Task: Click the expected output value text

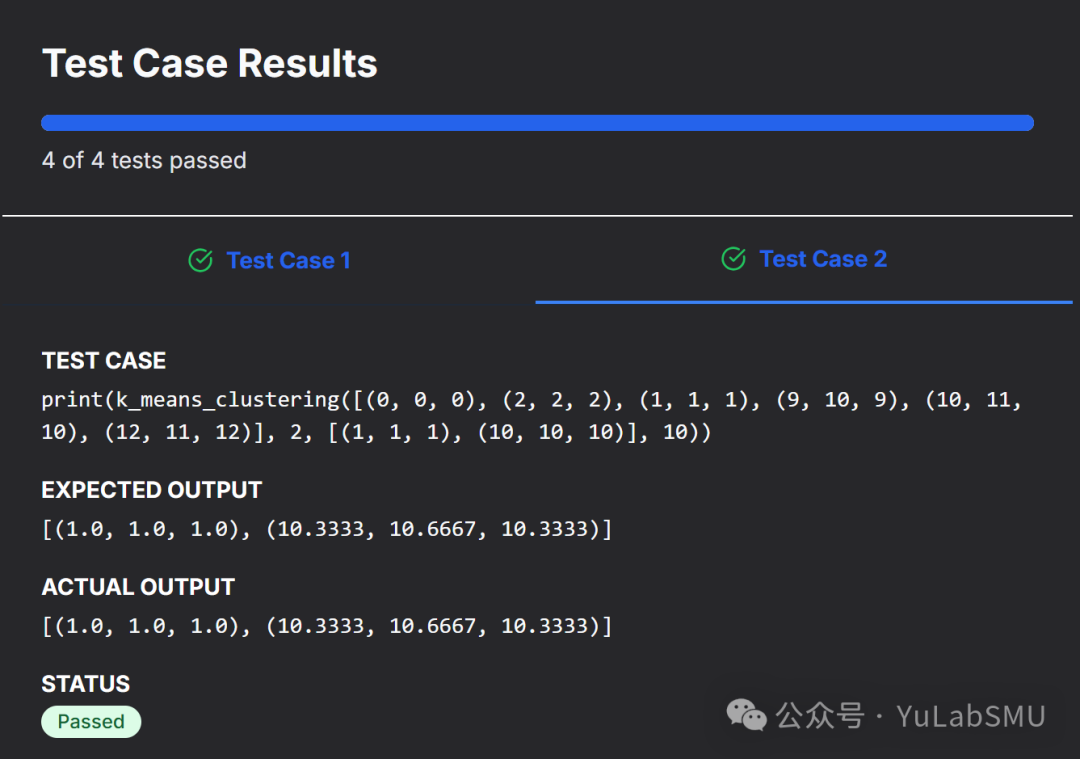Action: pyautogui.click(x=326, y=529)
